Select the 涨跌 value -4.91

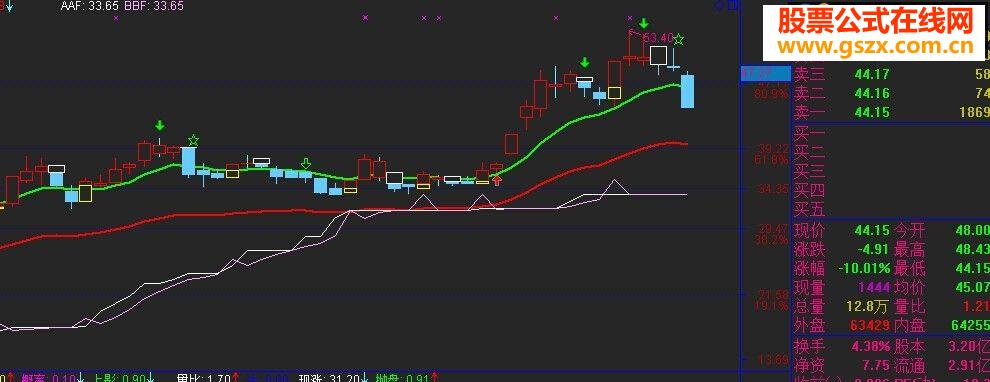pos(874,249)
